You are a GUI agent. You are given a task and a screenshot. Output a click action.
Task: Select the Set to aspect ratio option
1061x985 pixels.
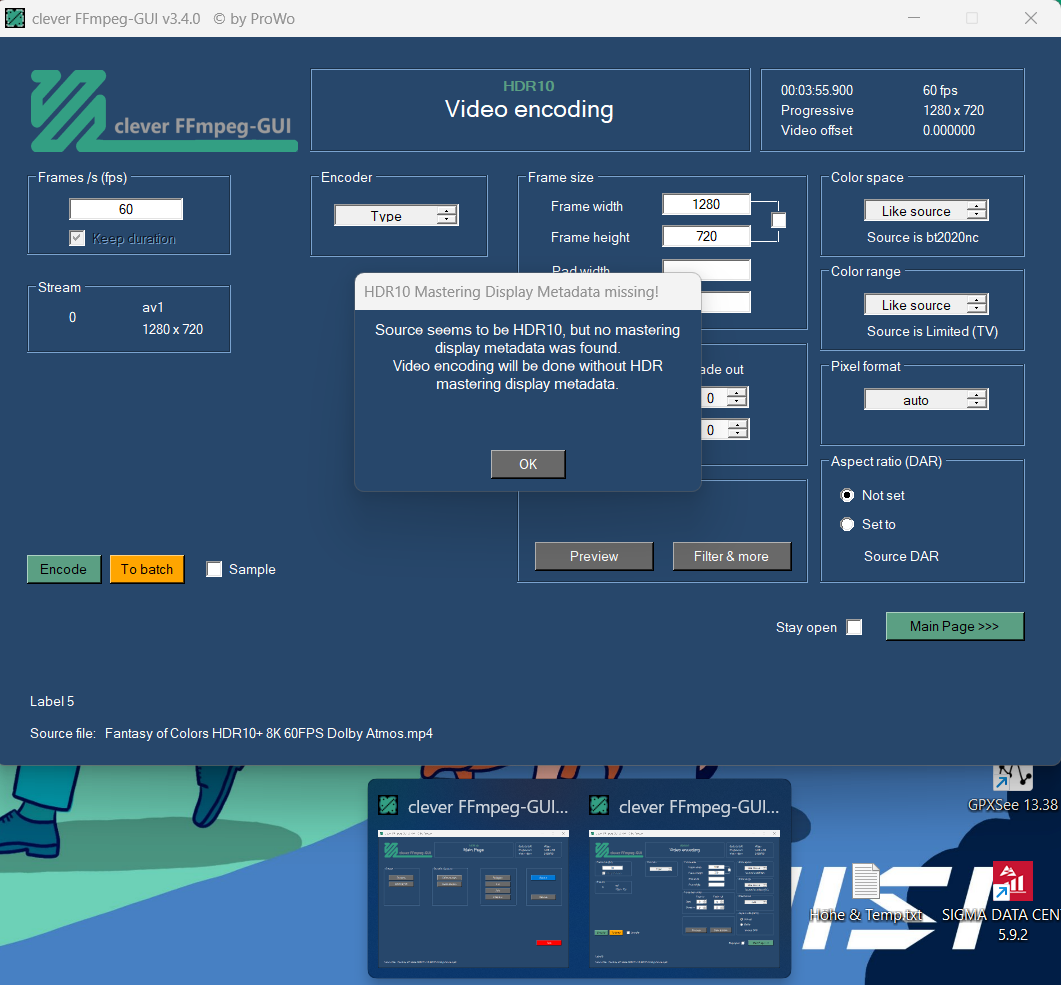[x=847, y=524]
